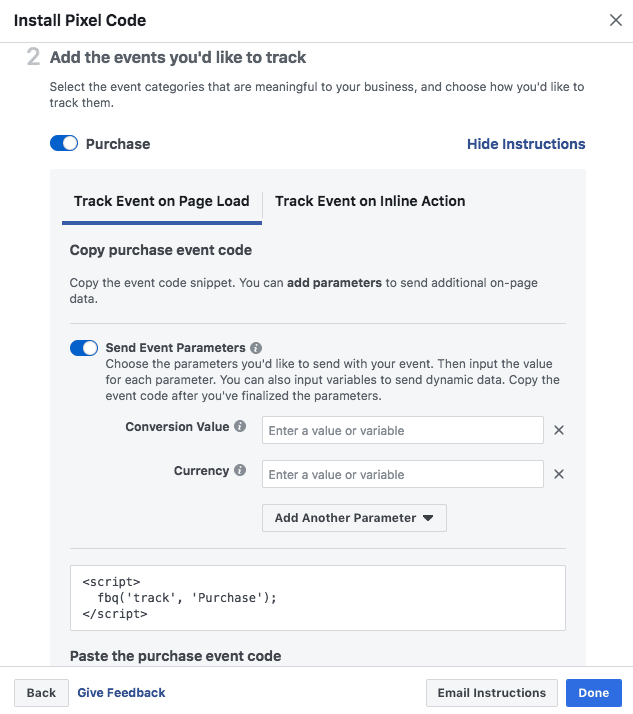Open the add parameters link

(x=334, y=283)
